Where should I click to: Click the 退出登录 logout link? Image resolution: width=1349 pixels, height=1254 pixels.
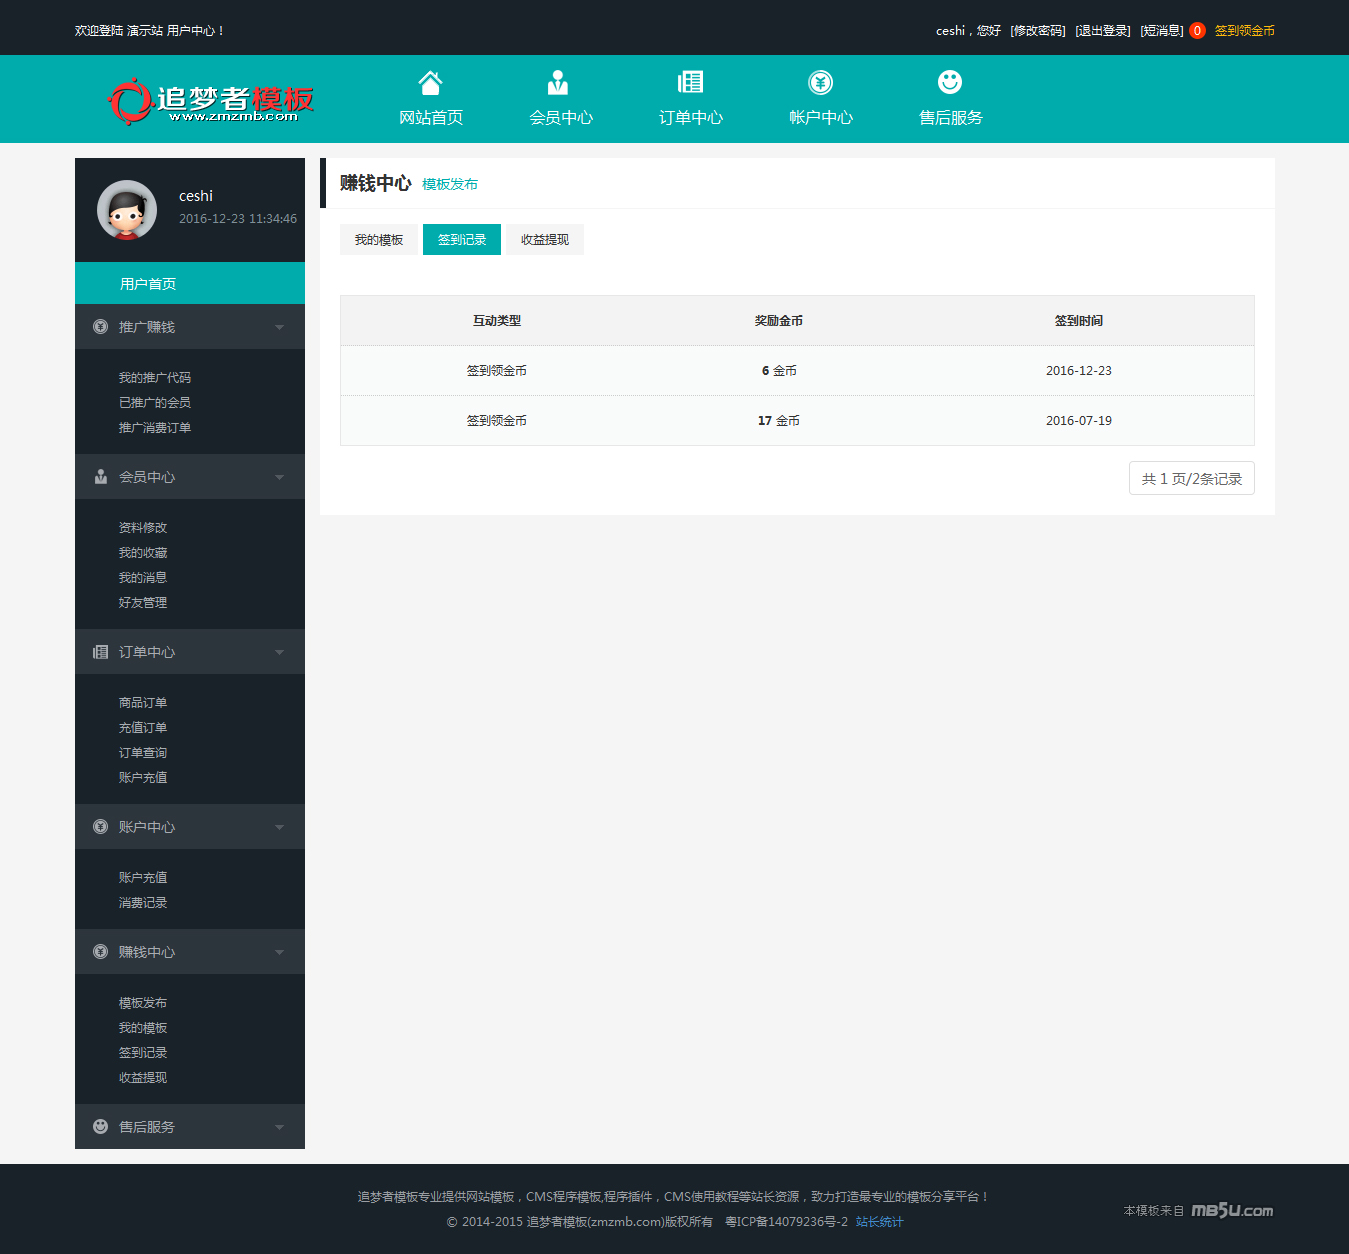1103,31
